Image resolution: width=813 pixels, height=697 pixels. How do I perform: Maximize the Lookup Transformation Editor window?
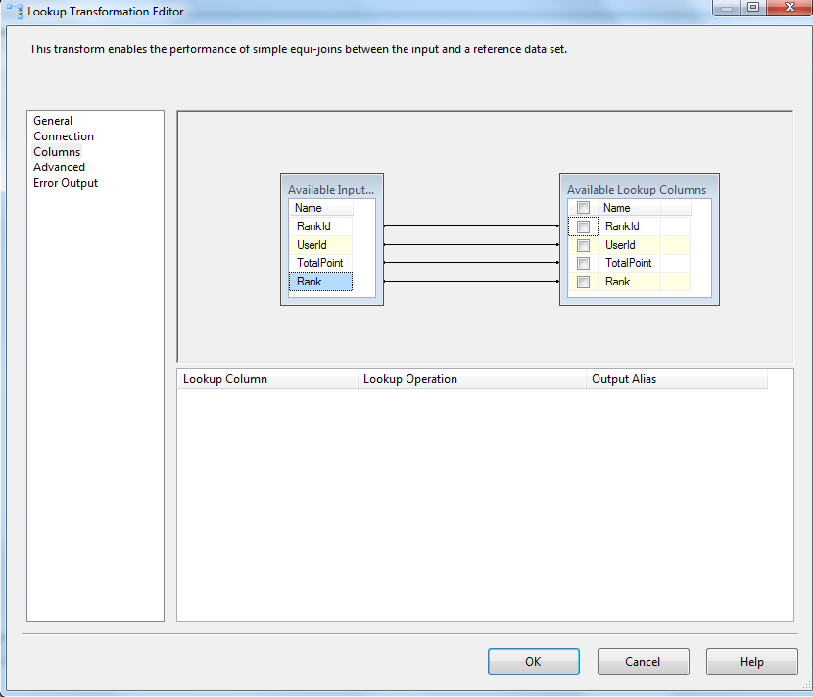(x=753, y=7)
